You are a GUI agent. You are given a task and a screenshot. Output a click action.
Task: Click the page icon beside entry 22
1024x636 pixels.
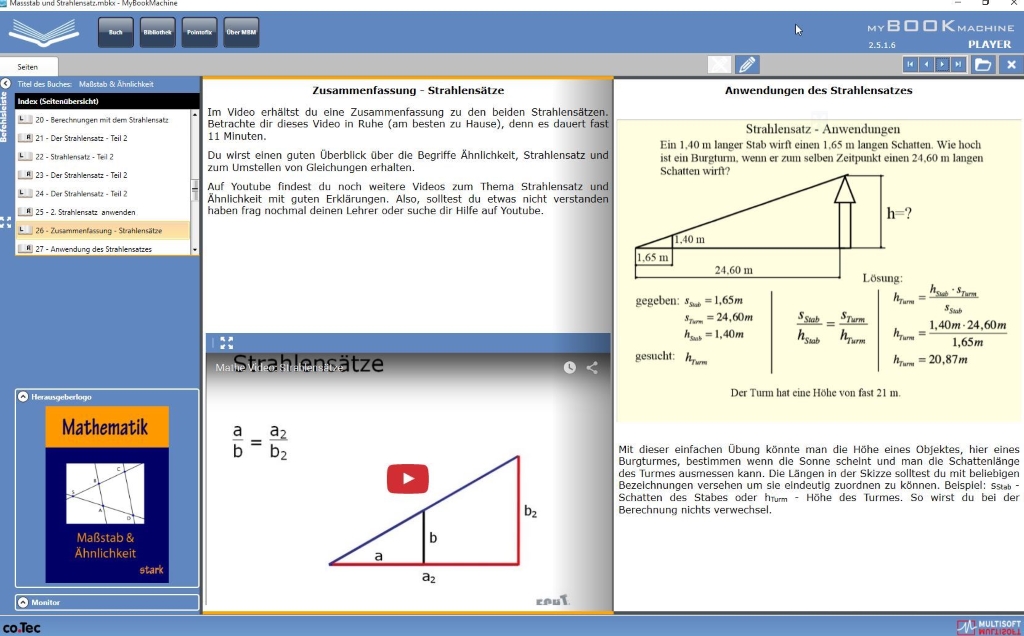pos(25,156)
